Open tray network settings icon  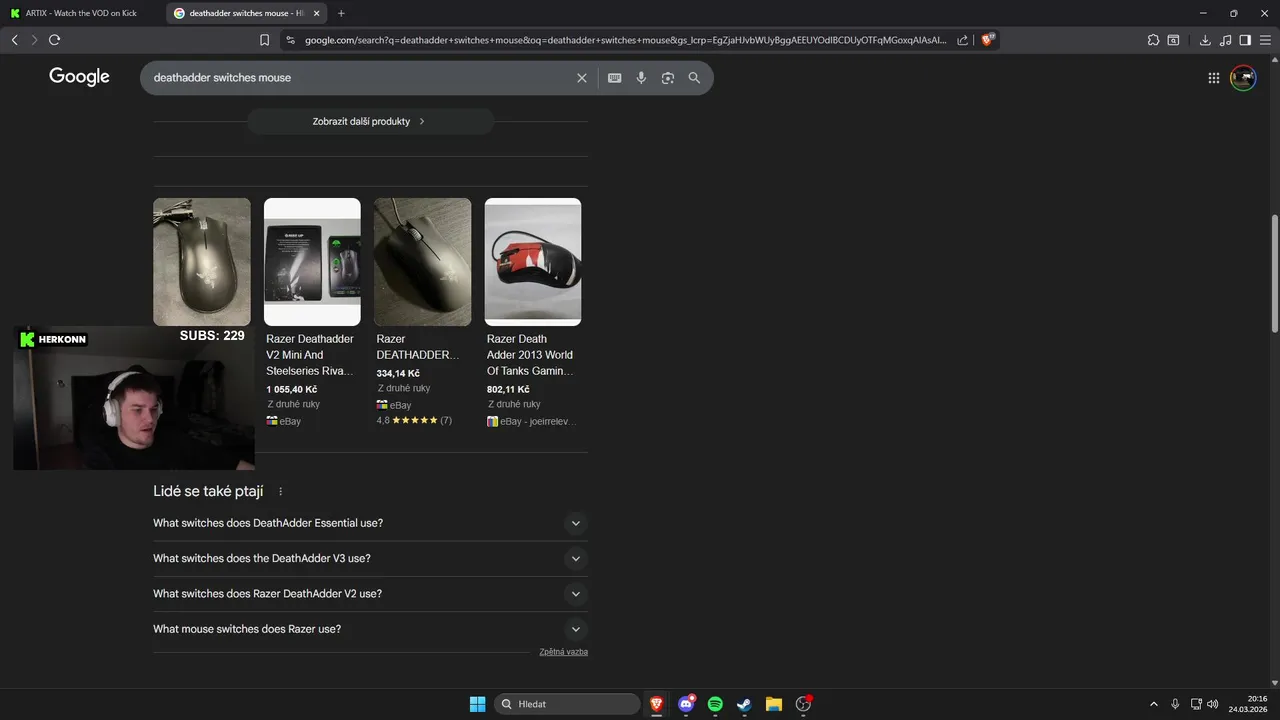(x=1196, y=704)
